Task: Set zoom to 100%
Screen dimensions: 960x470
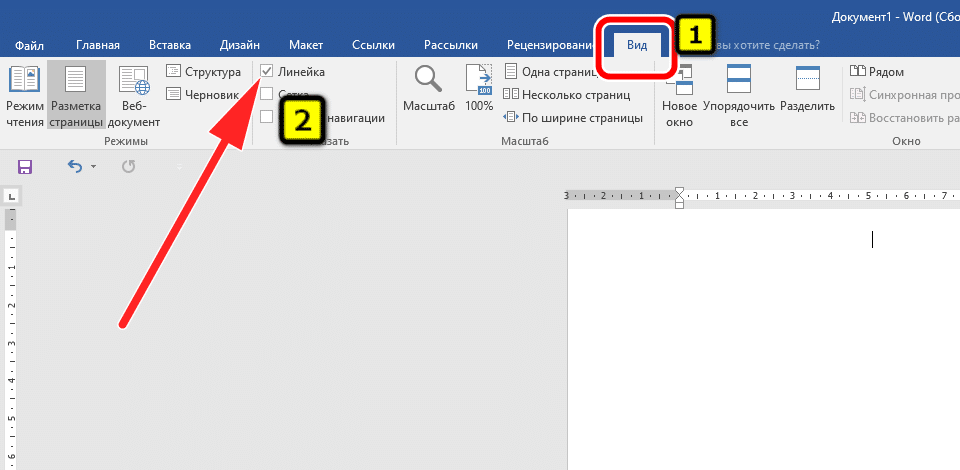Action: 479,89
